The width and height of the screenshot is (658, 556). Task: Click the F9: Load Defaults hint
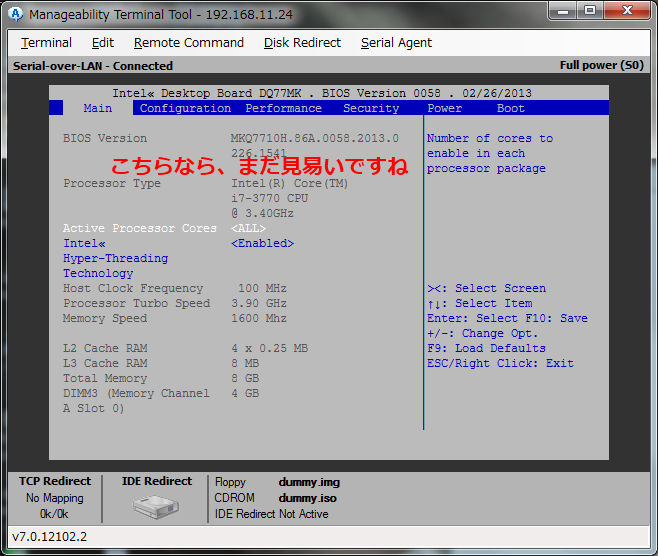tap(486, 348)
